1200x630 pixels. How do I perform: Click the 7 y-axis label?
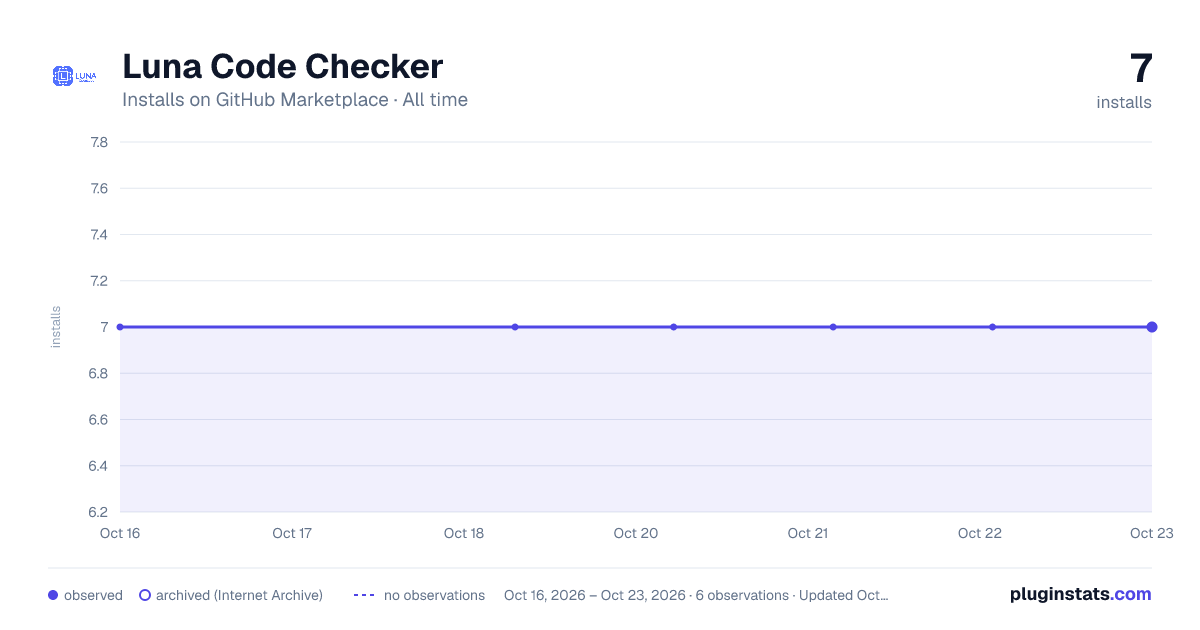(x=104, y=327)
